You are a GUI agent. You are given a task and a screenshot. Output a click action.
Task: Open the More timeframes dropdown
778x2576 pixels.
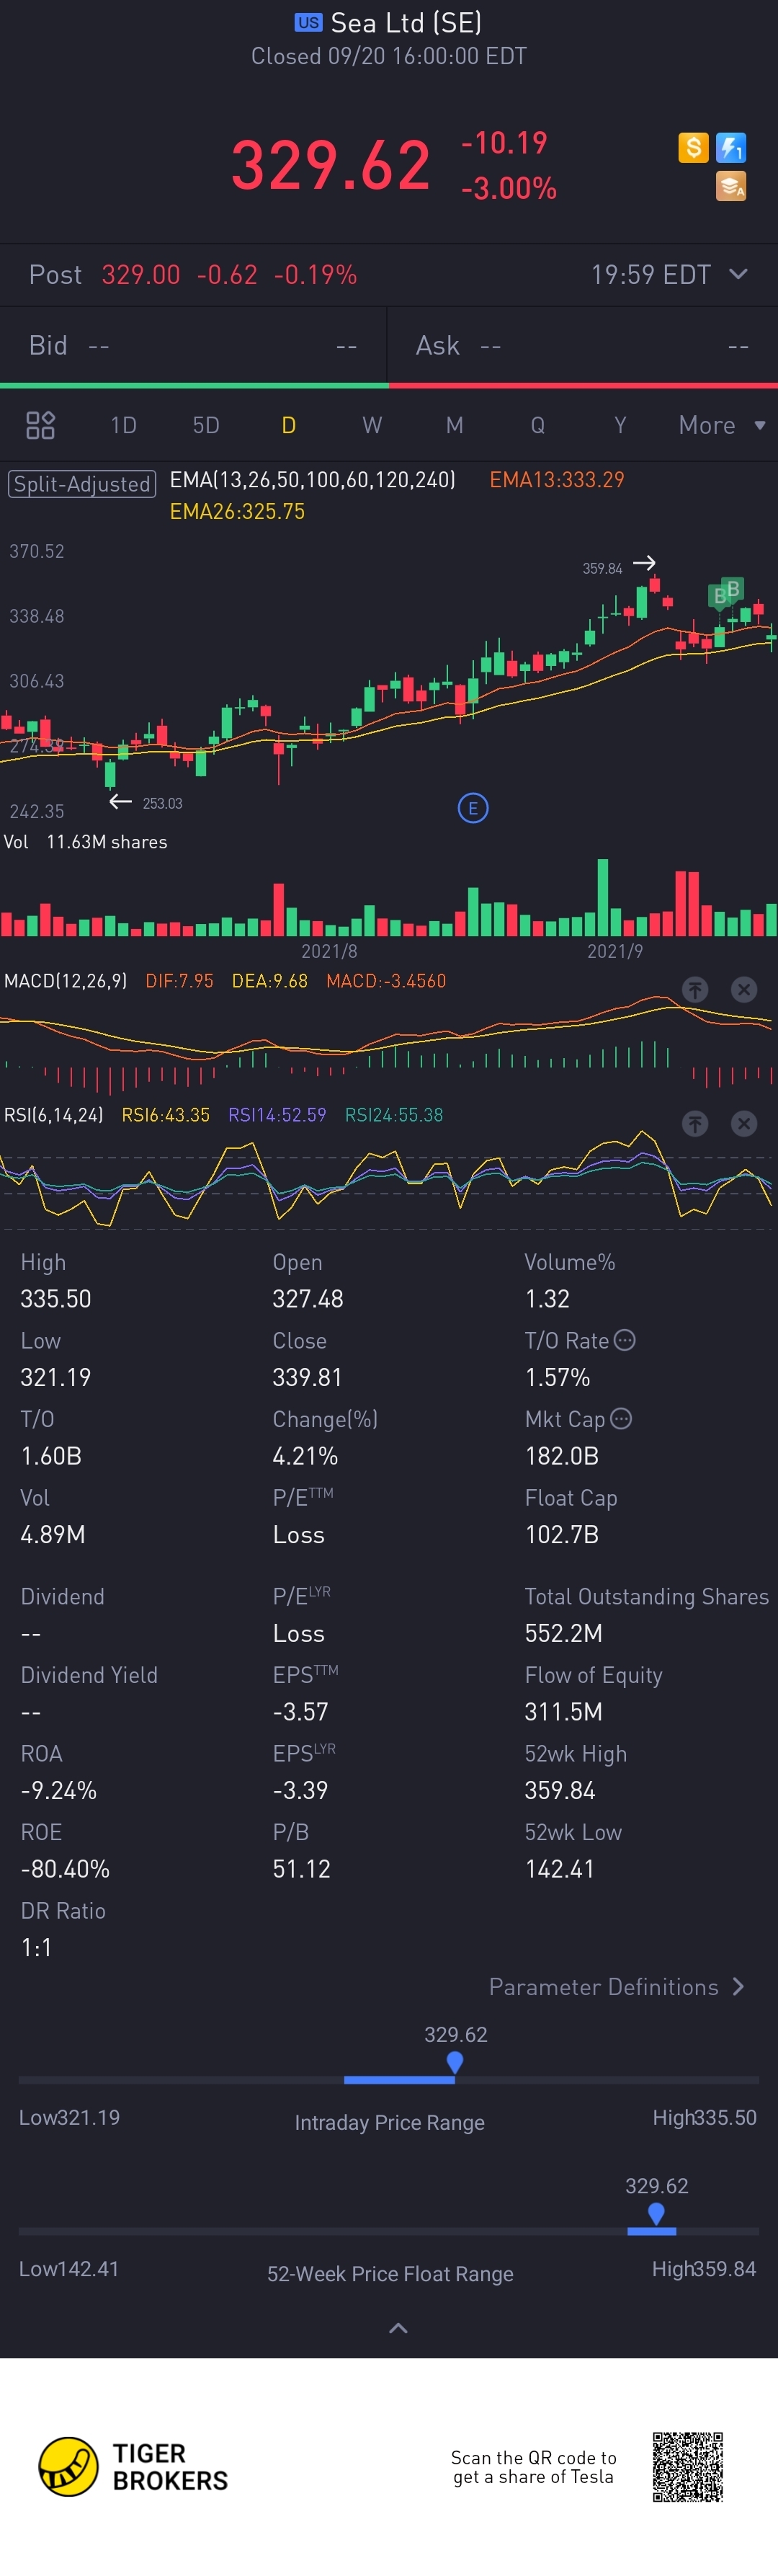(722, 425)
